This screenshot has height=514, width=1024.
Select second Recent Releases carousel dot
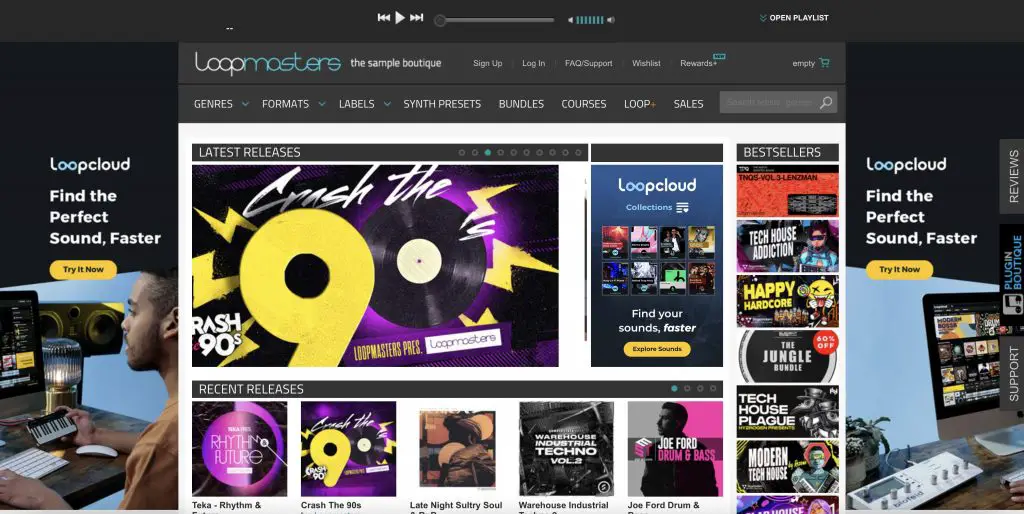pyautogui.click(x=687, y=389)
